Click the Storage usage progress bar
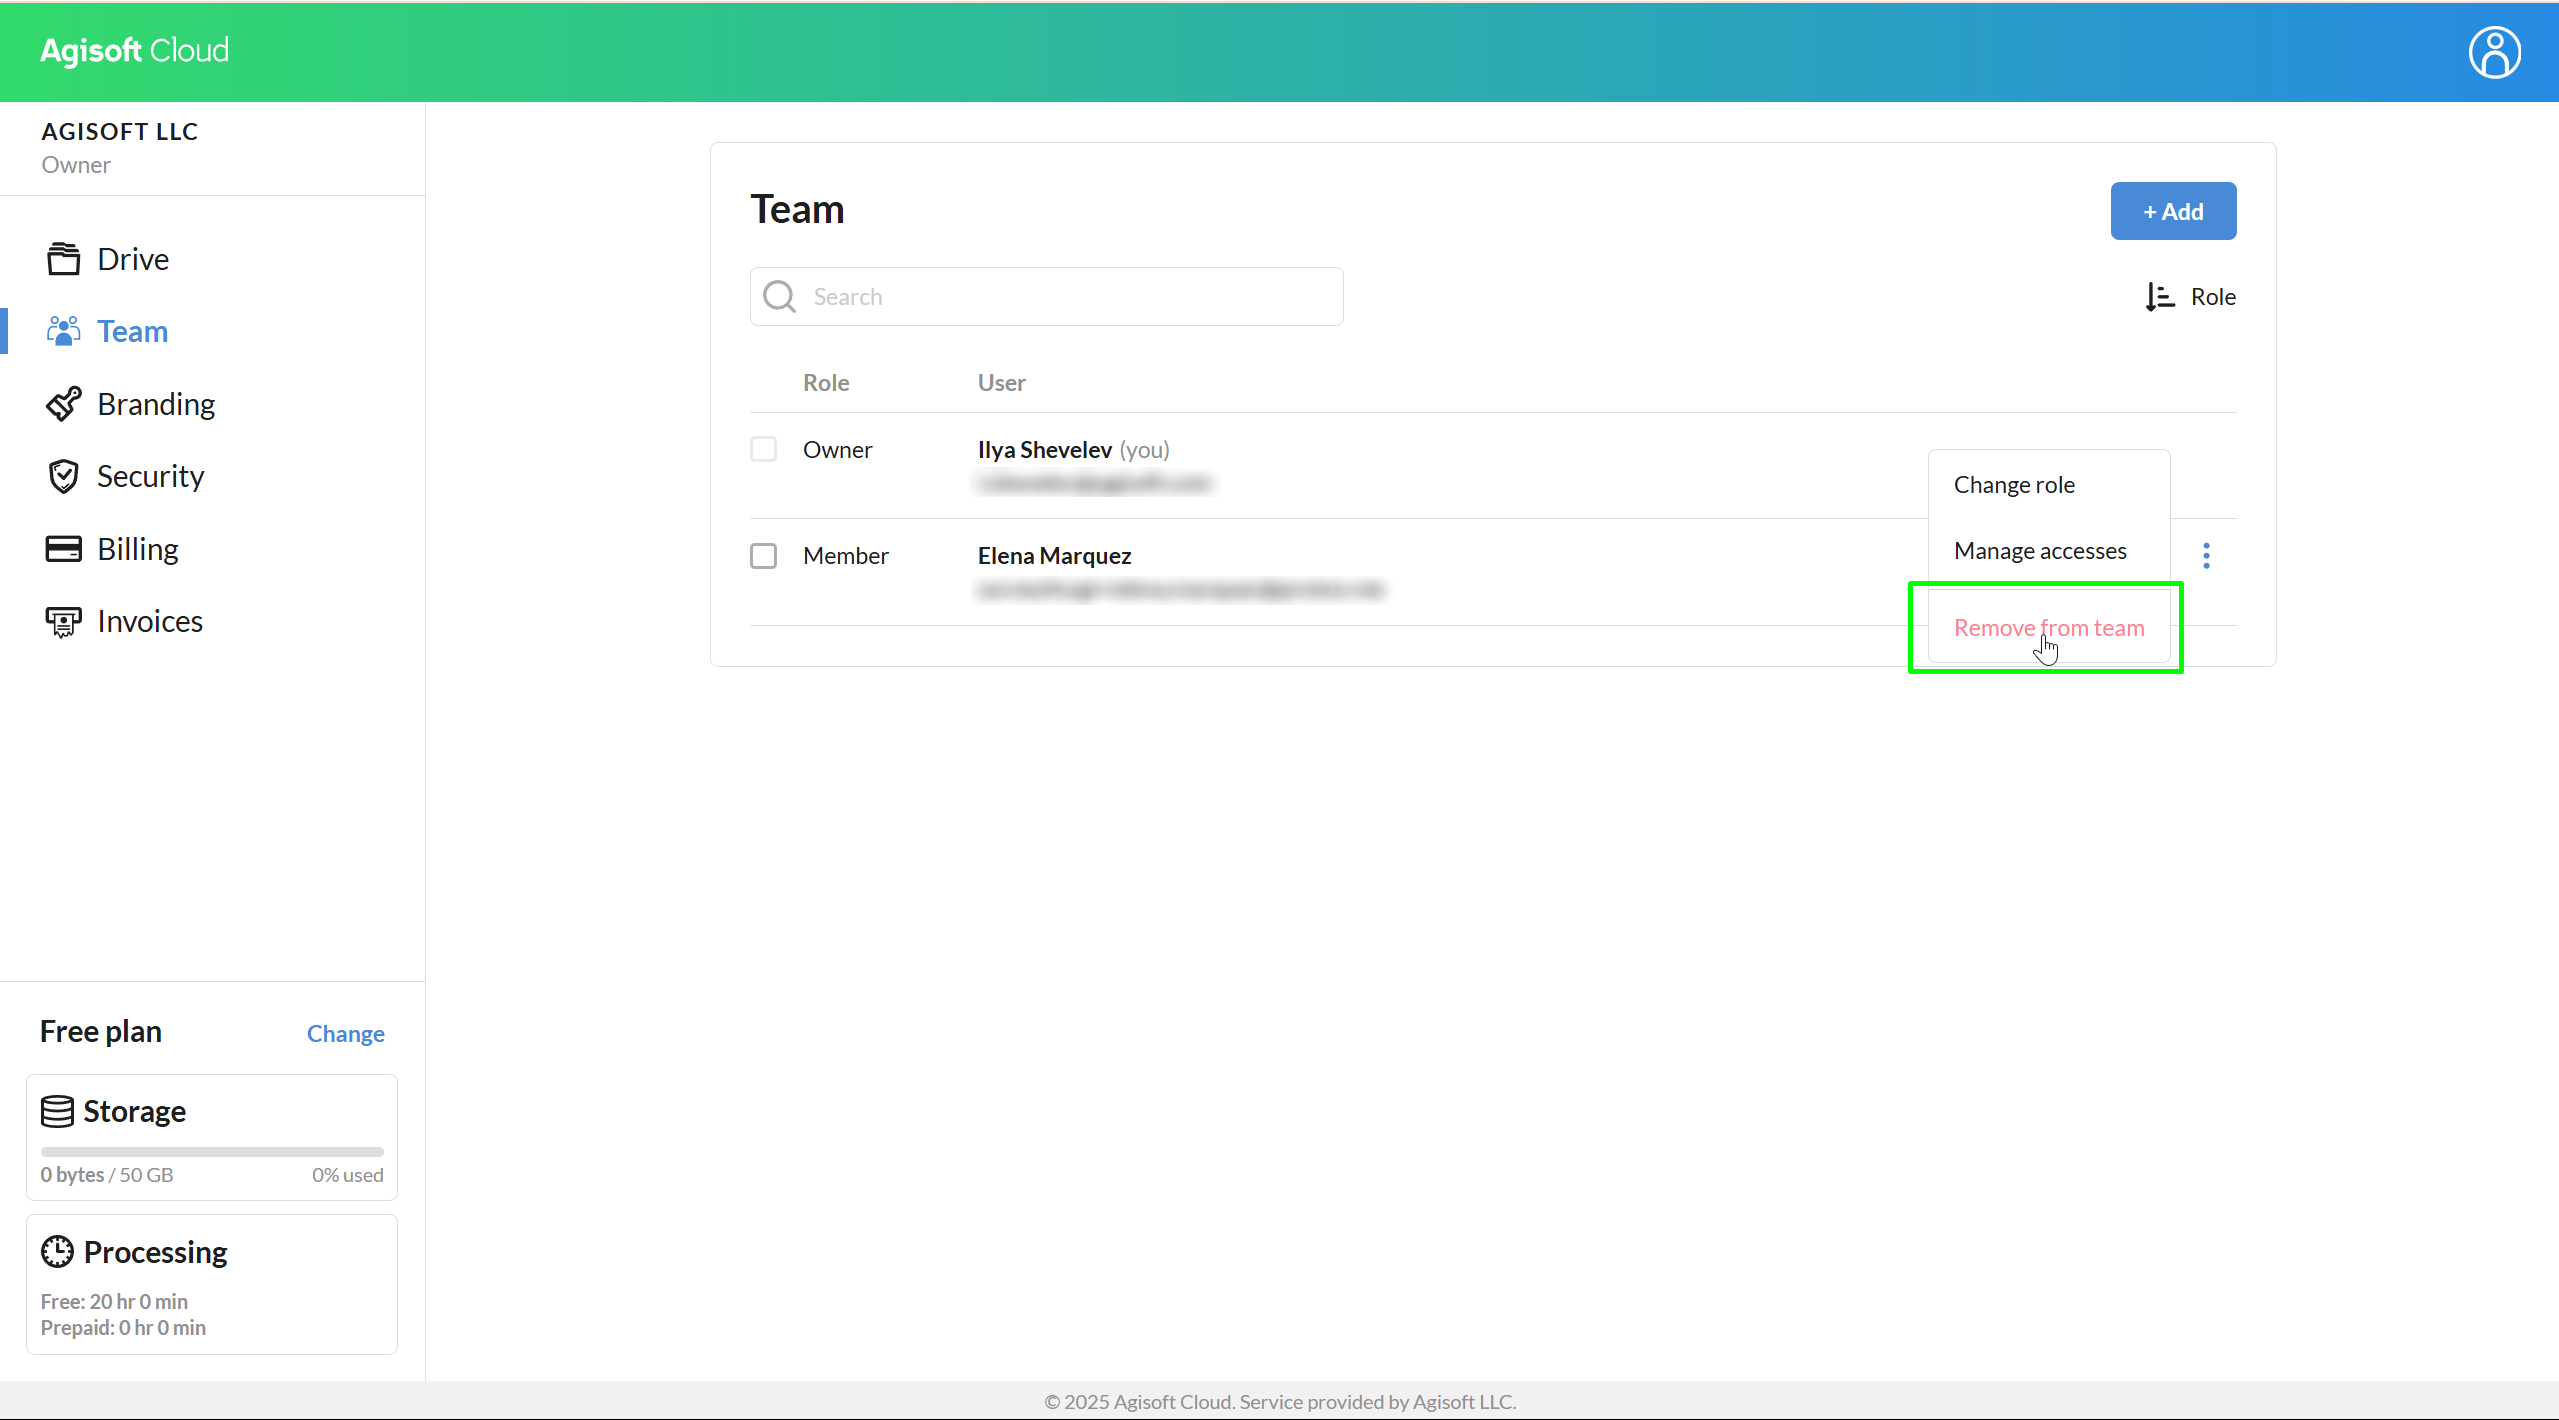Screen dimensions: 2559x1420 point(212,1152)
